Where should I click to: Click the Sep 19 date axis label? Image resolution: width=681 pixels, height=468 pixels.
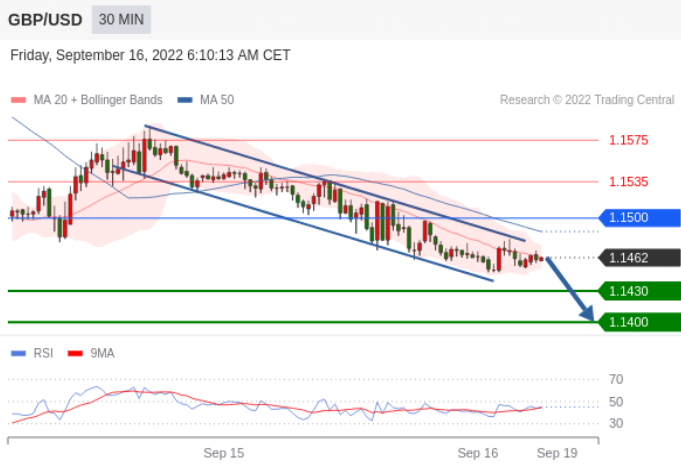click(557, 453)
